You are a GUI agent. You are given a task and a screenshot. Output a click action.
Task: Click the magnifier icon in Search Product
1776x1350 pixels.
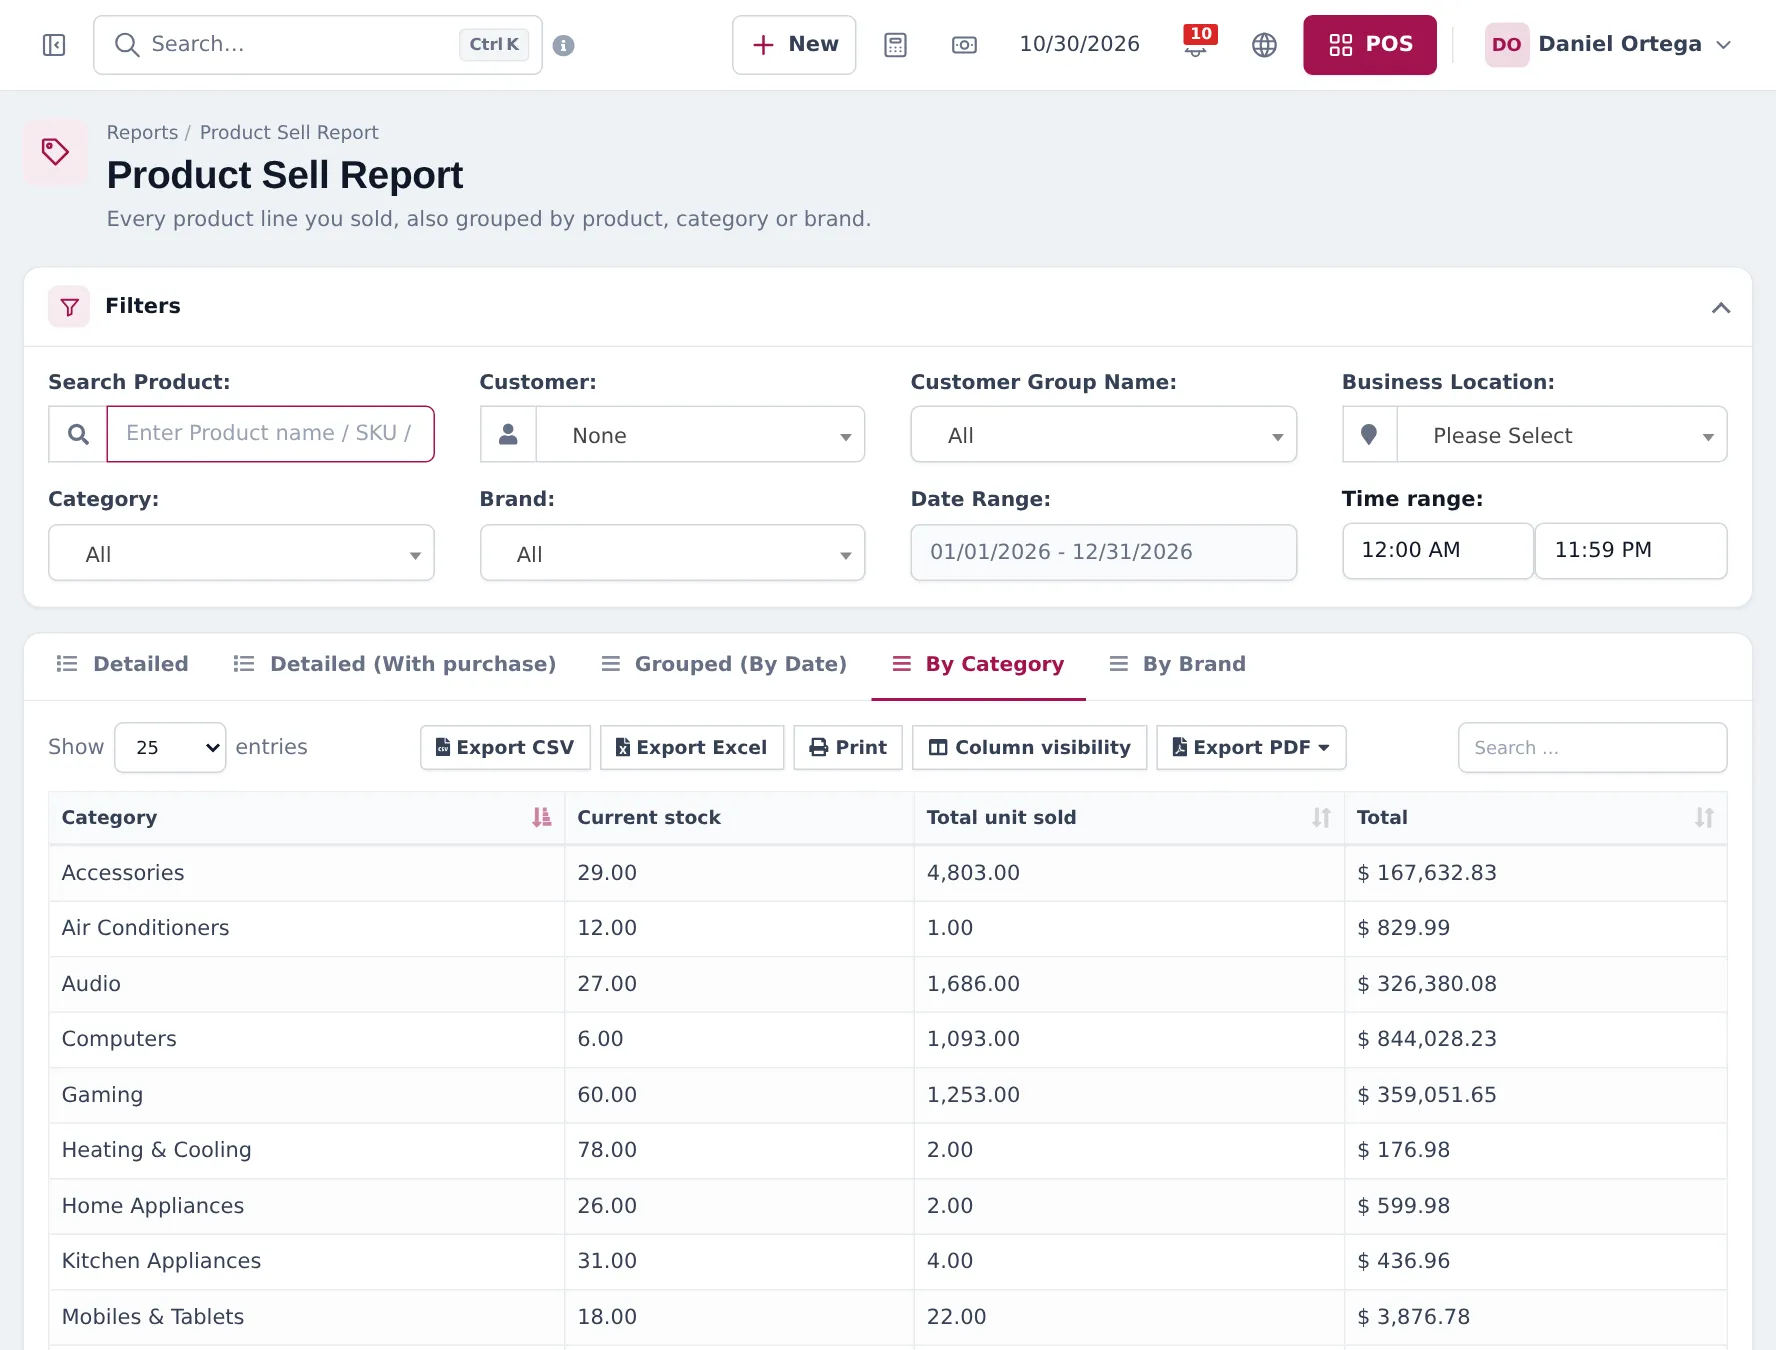[x=78, y=434]
